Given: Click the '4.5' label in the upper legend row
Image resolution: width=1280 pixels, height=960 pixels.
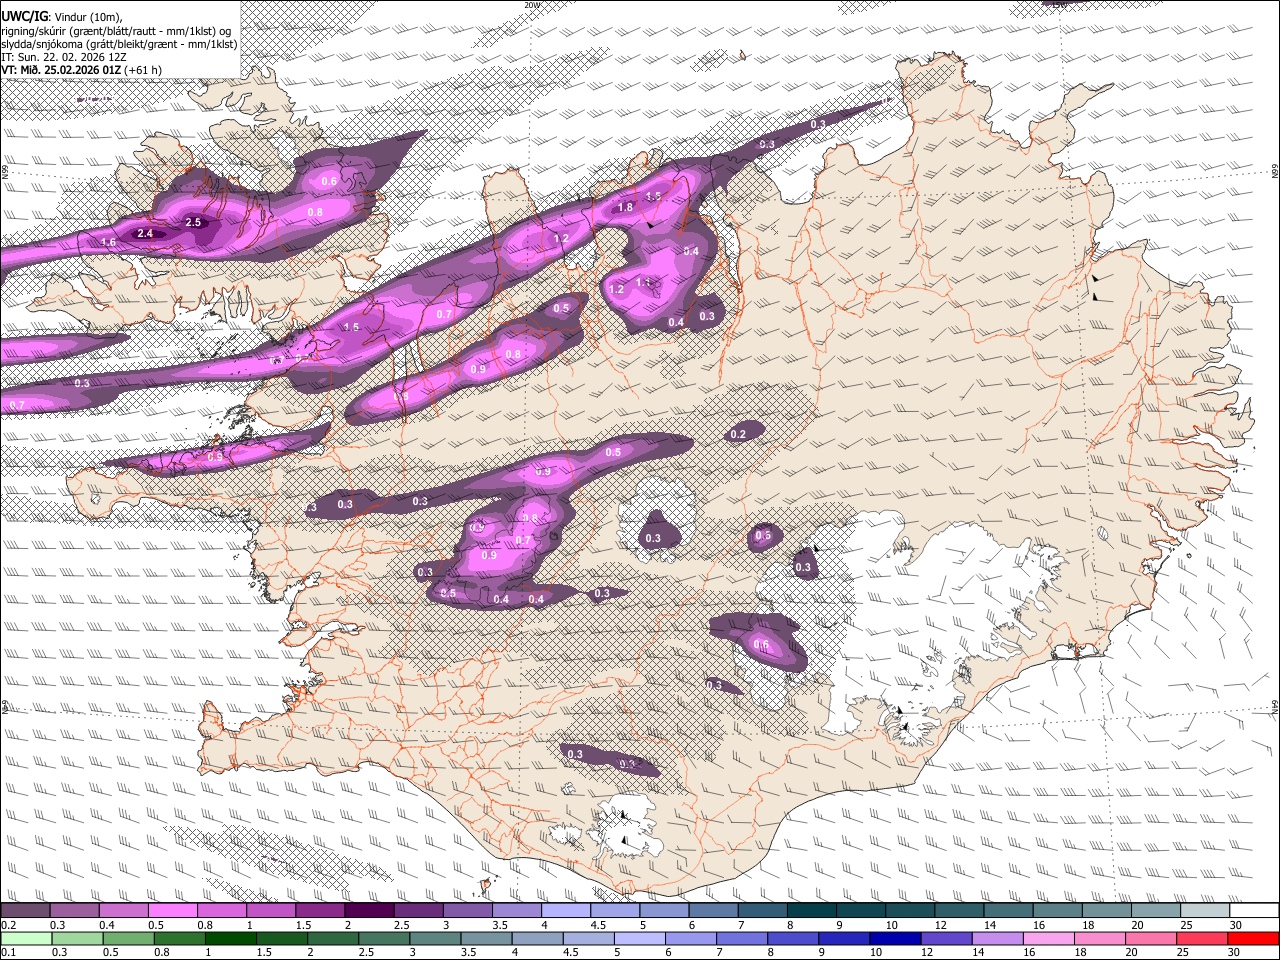Looking at the screenshot, I should [x=598, y=925].
